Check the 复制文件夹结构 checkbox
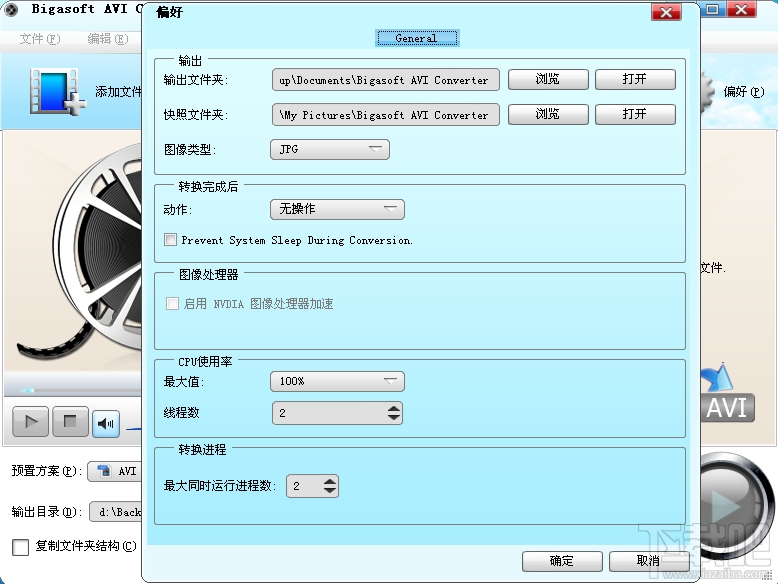778x584 pixels. point(20,547)
